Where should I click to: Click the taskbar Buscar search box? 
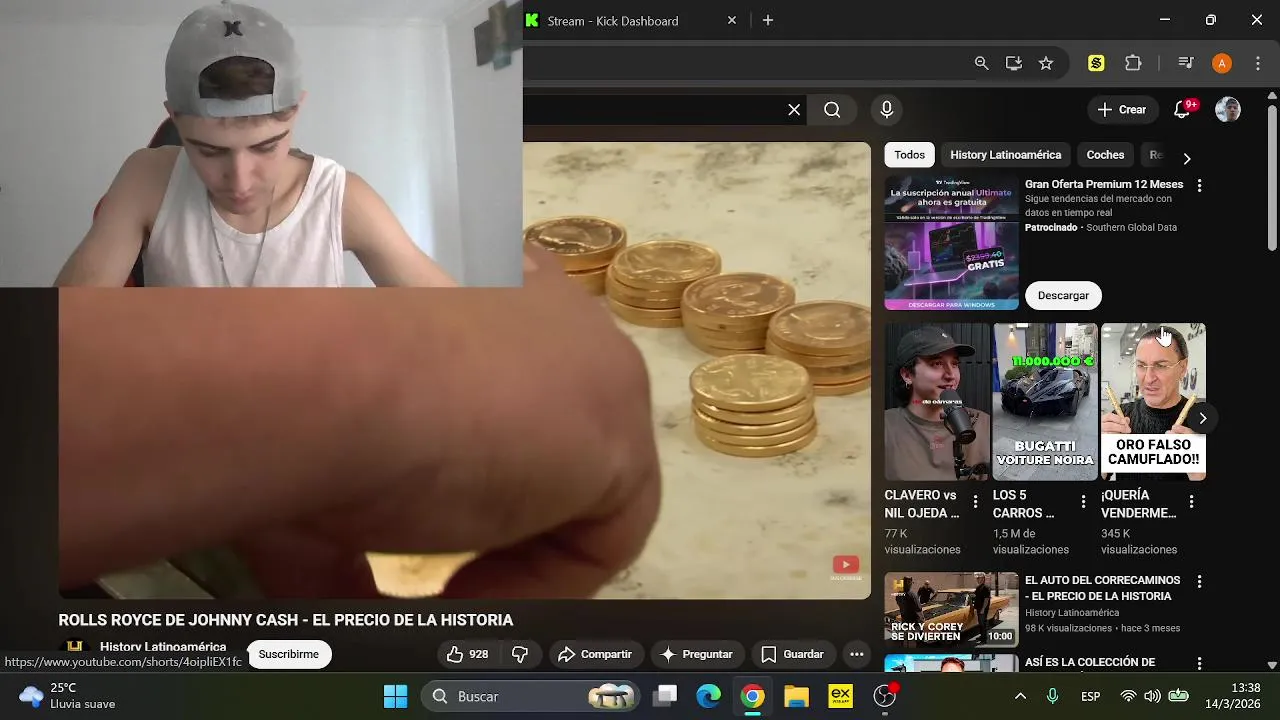[x=531, y=696]
